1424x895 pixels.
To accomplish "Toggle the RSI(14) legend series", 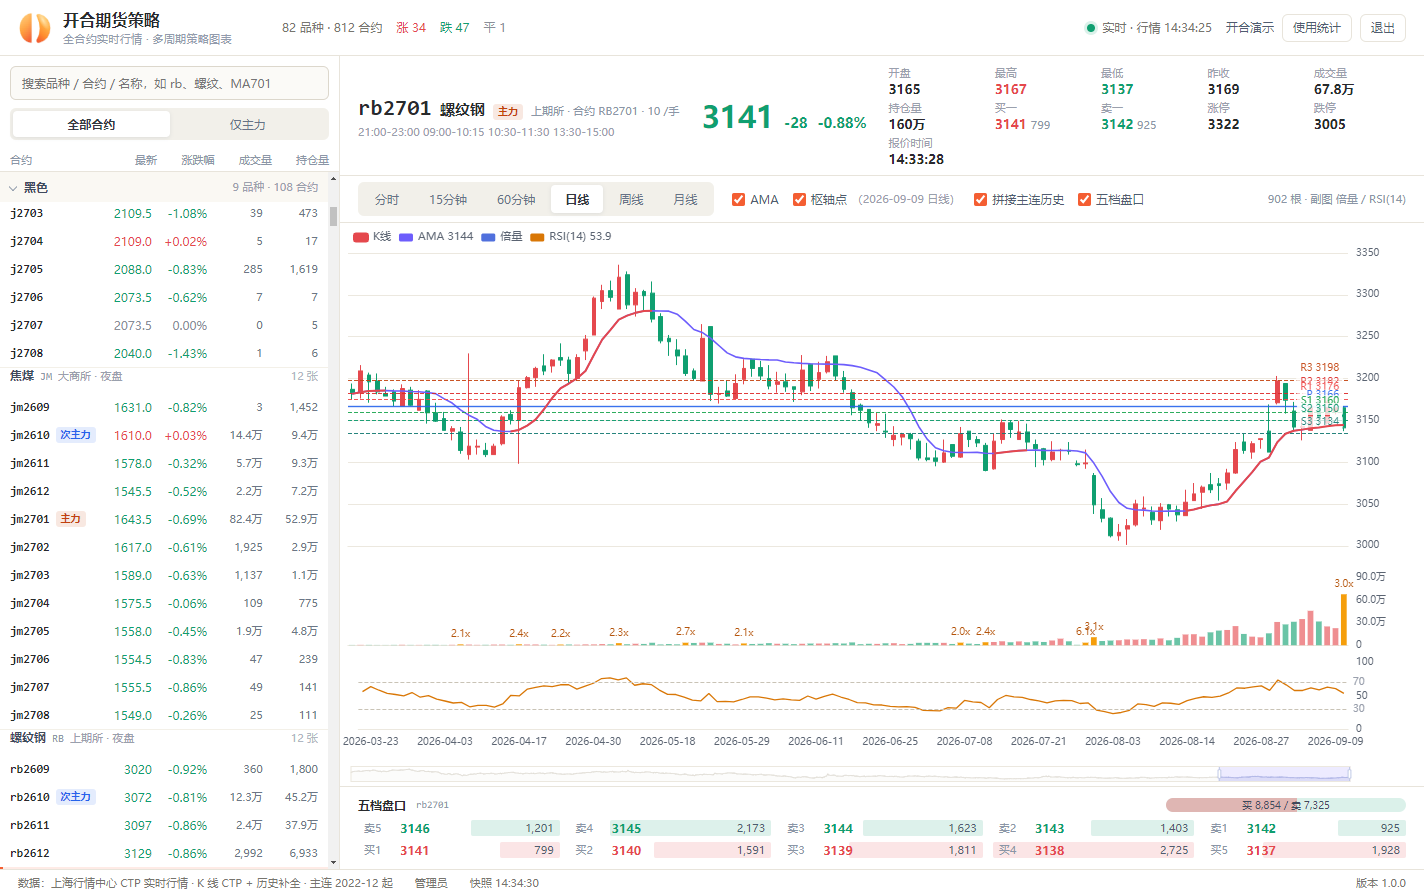I will [571, 237].
